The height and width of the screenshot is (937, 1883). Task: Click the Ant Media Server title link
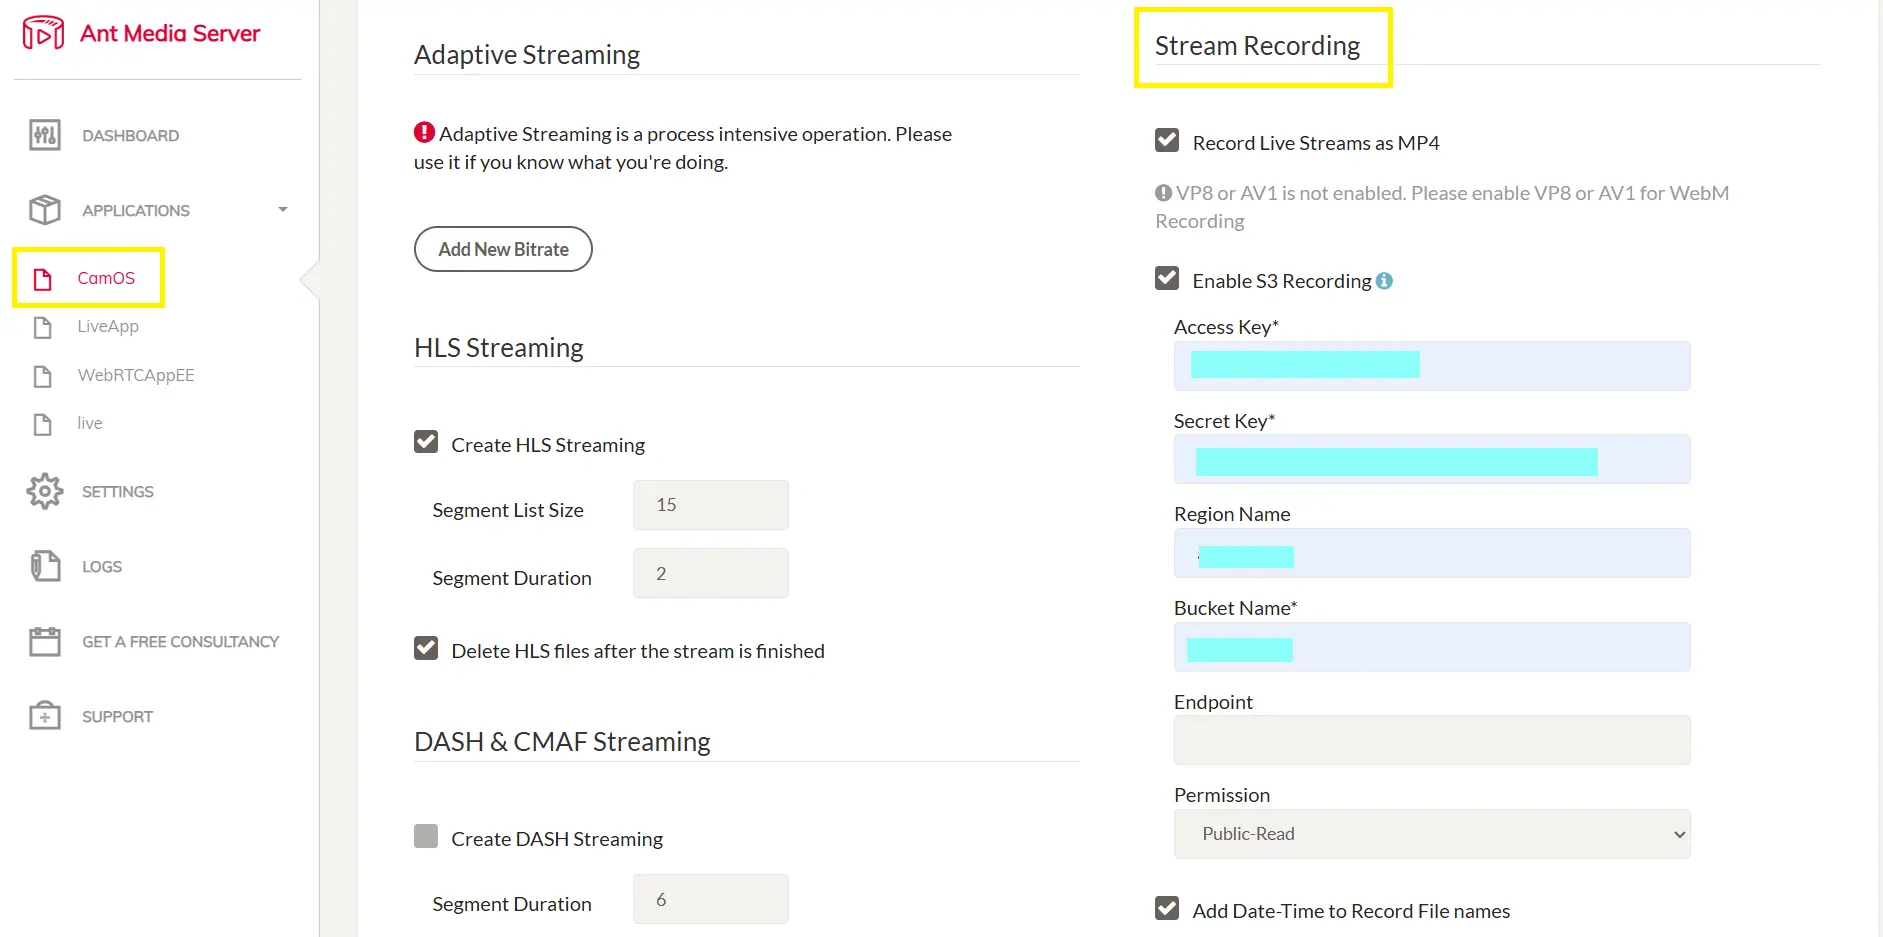click(170, 33)
